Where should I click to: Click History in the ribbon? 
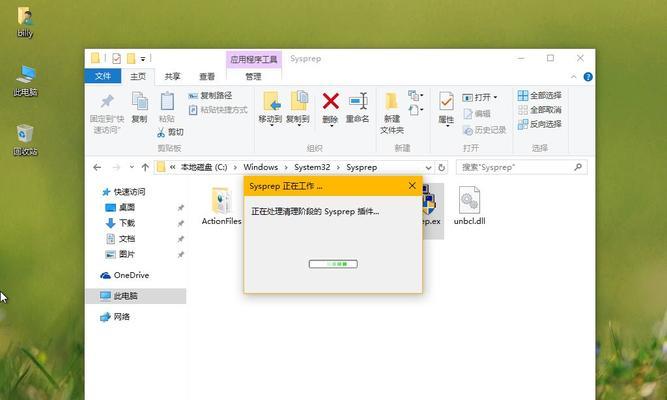(x=485, y=130)
